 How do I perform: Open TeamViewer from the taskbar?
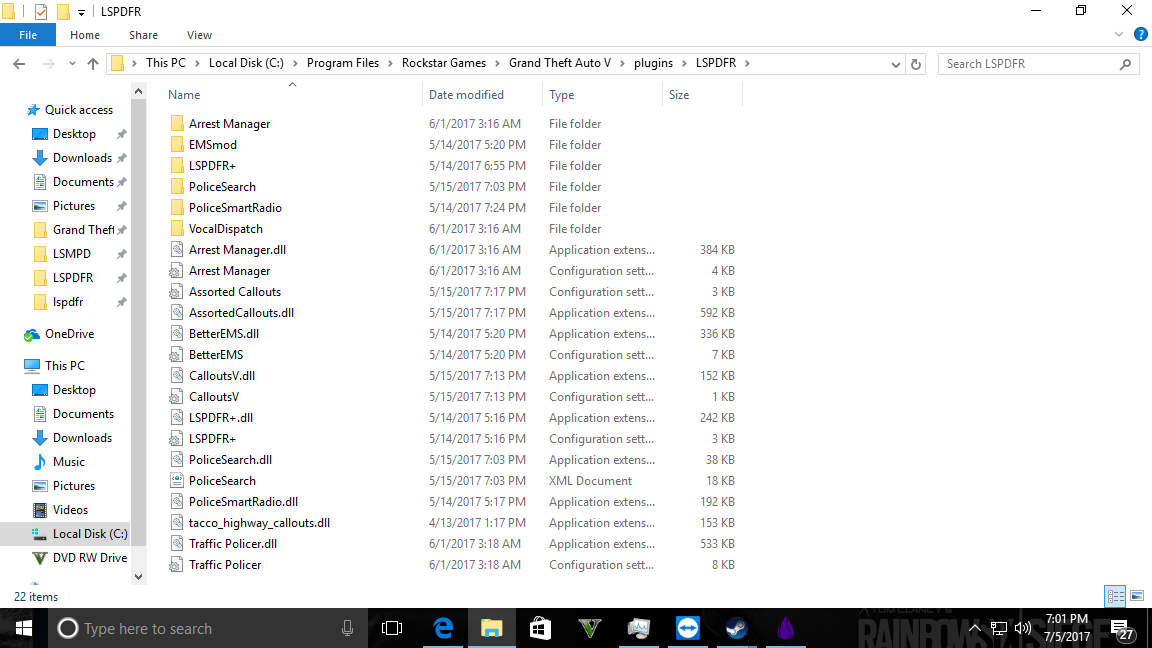(688, 628)
